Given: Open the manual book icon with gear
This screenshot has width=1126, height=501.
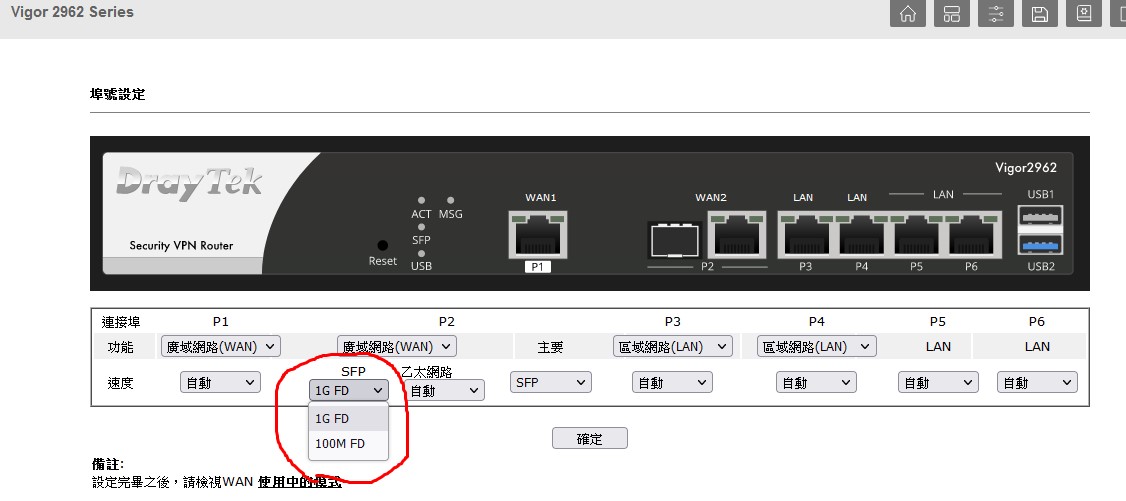Looking at the screenshot, I should (x=1084, y=14).
